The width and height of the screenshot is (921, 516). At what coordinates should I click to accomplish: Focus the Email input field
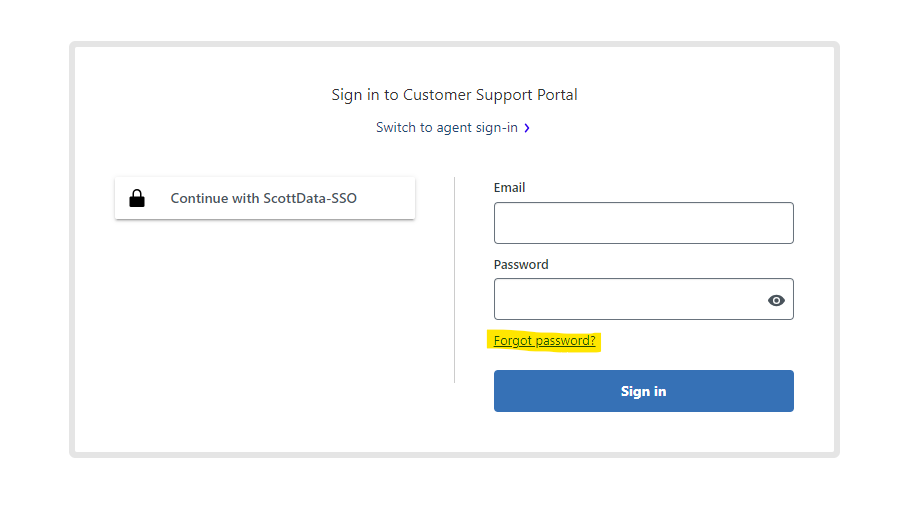click(x=643, y=223)
